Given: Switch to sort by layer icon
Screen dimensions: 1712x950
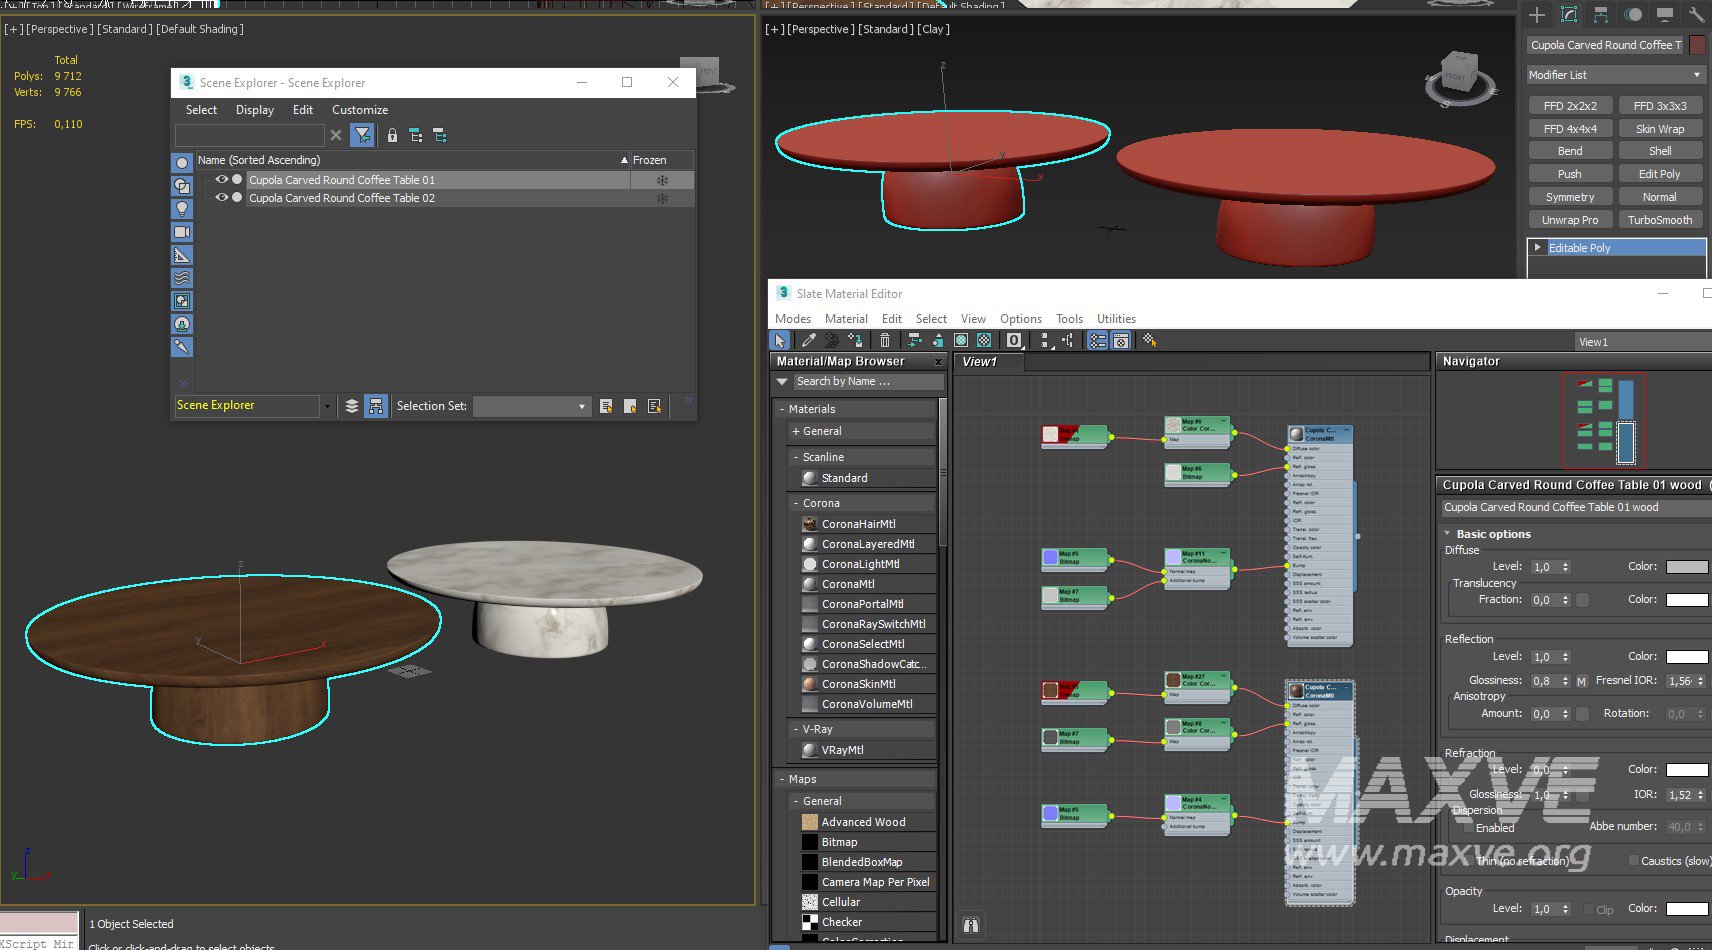Looking at the screenshot, I should (x=351, y=406).
